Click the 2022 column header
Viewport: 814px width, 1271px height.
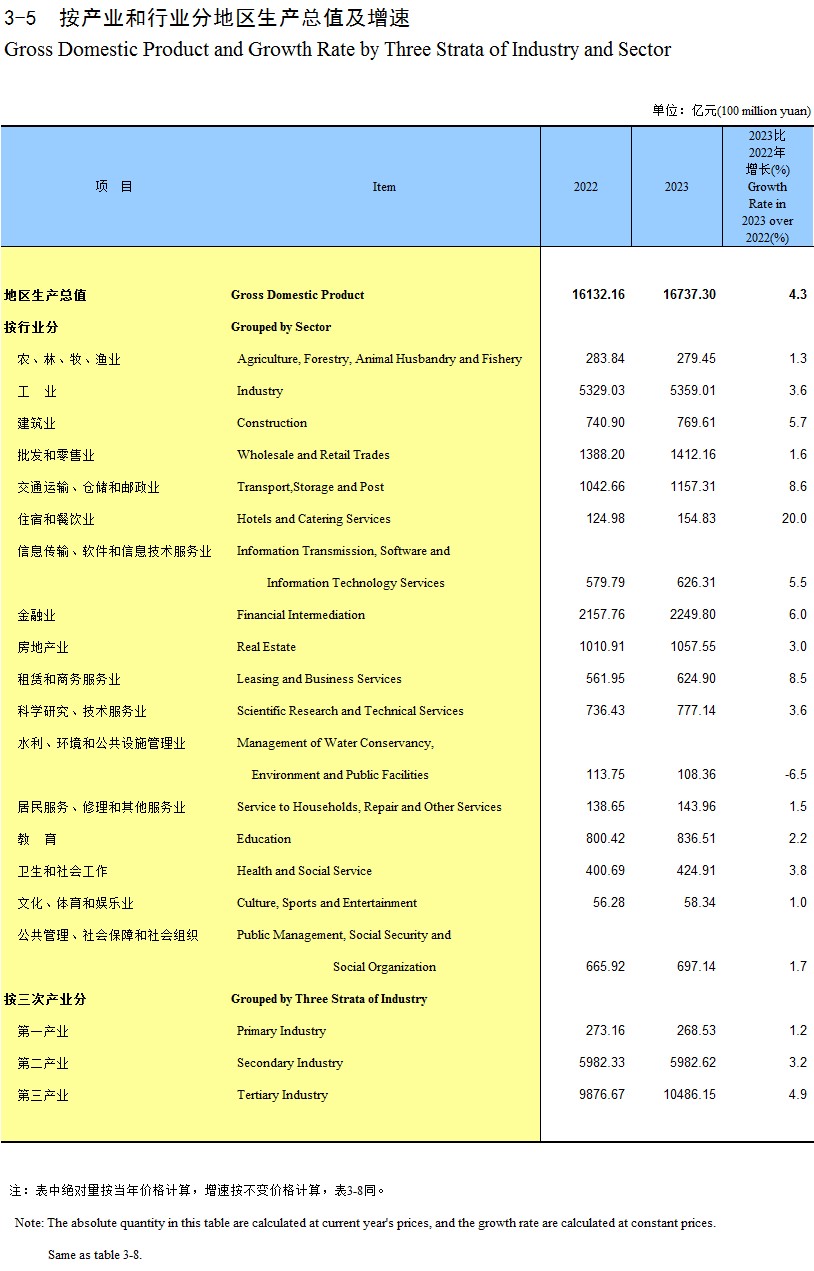(586, 187)
